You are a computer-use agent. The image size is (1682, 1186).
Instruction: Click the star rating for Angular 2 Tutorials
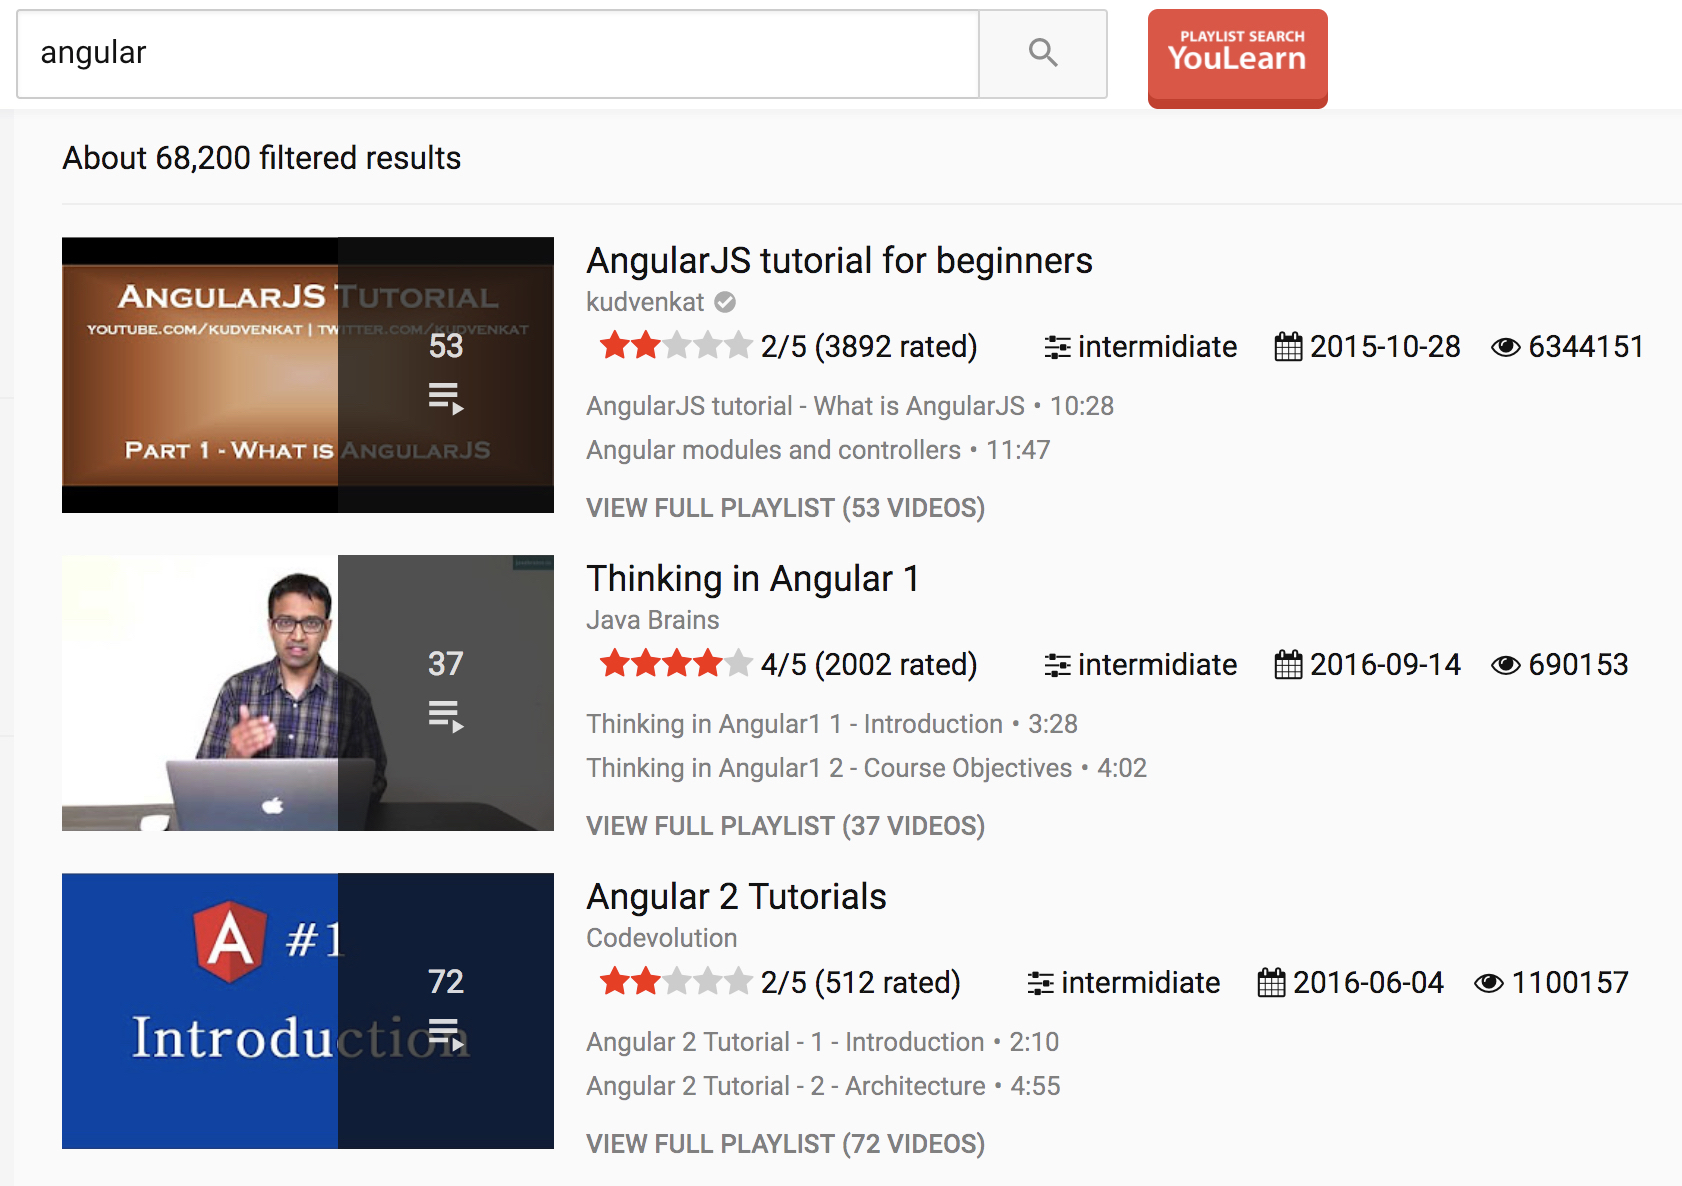(676, 982)
